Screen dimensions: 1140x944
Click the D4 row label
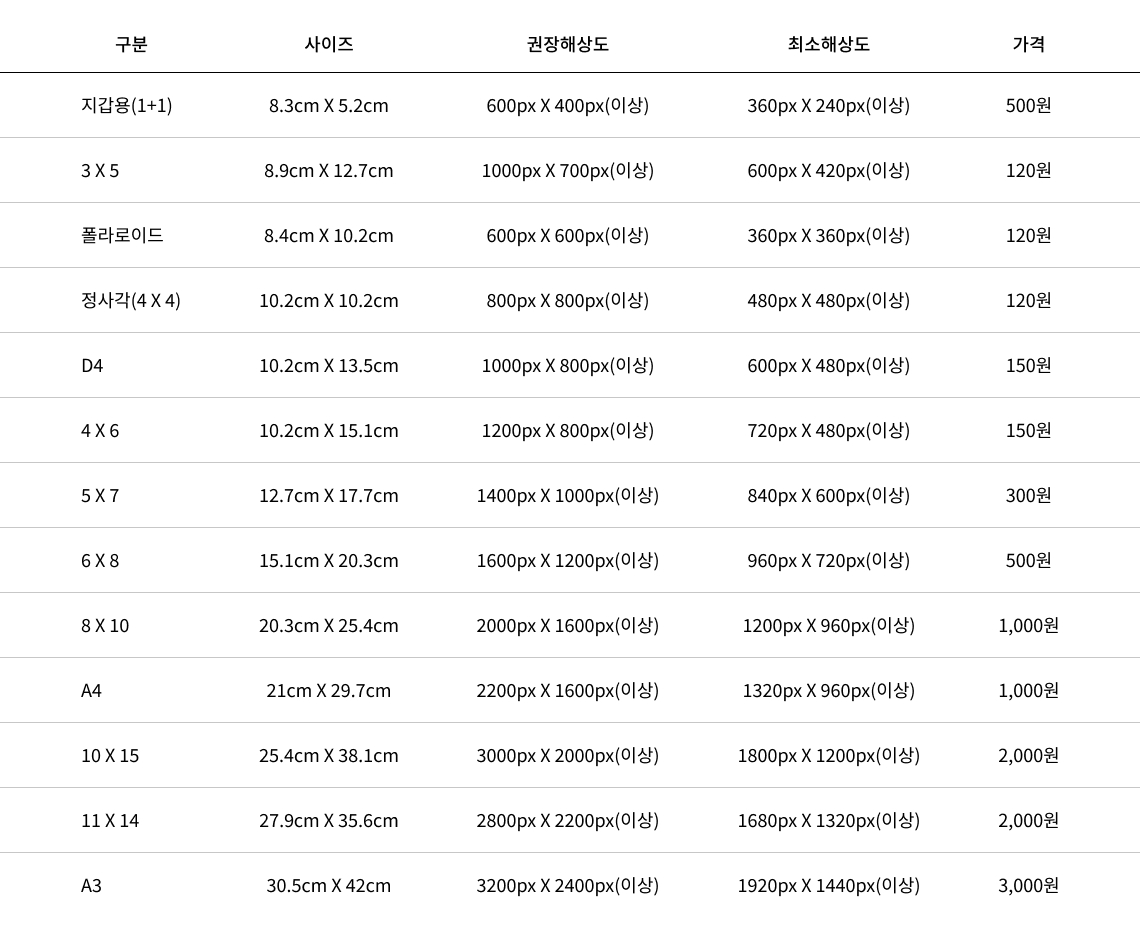92,366
